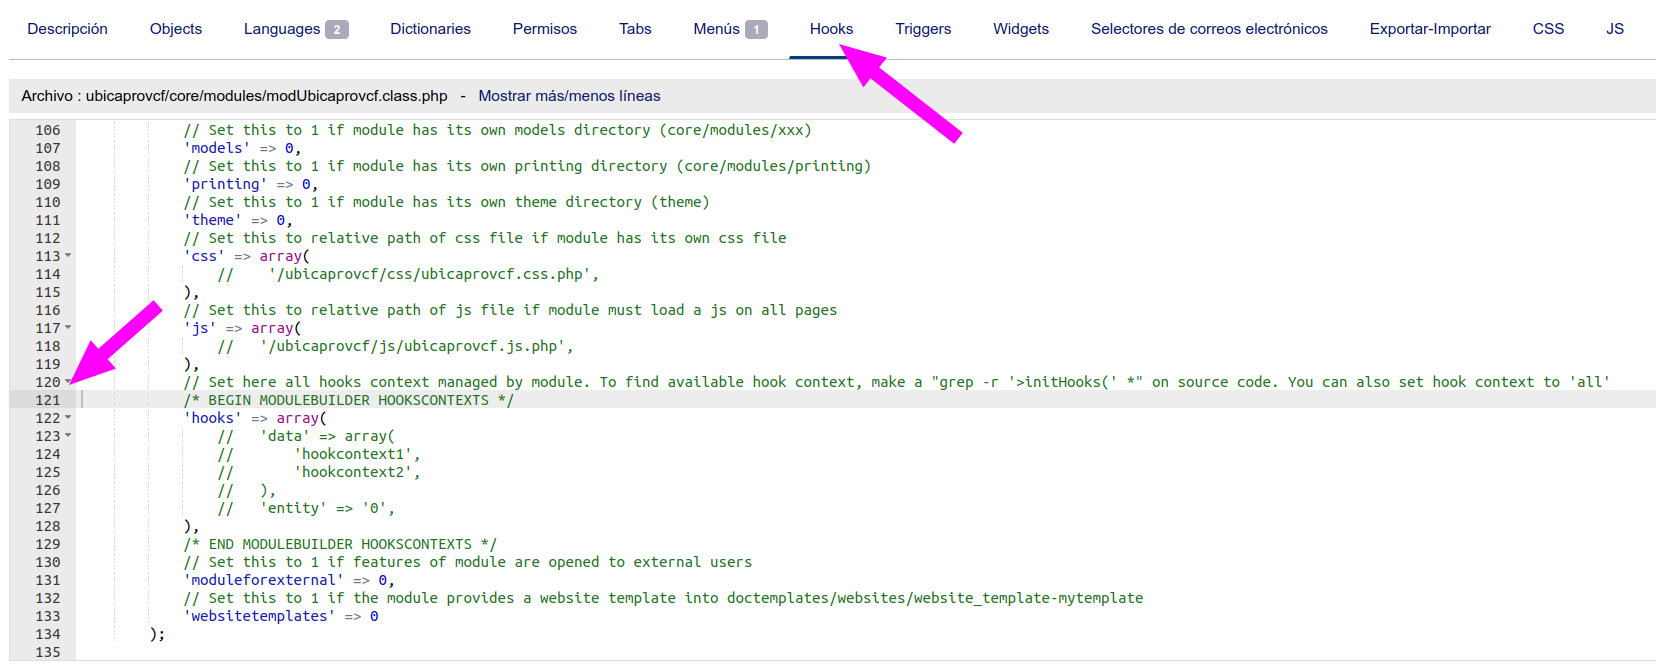This screenshot has width=1656, height=666.
Task: Switch to the CSS tab
Action: [x=1548, y=29]
